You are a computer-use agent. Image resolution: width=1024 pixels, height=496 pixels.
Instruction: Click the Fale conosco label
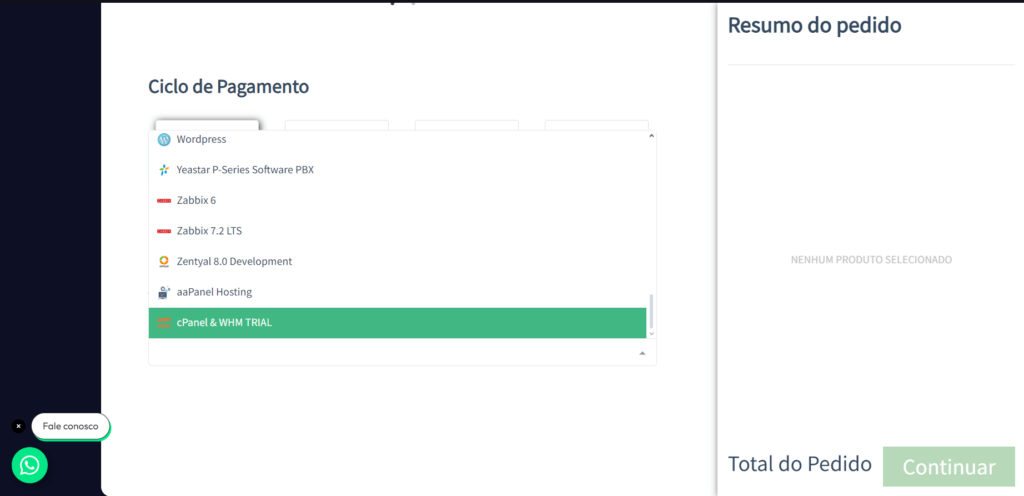71,426
